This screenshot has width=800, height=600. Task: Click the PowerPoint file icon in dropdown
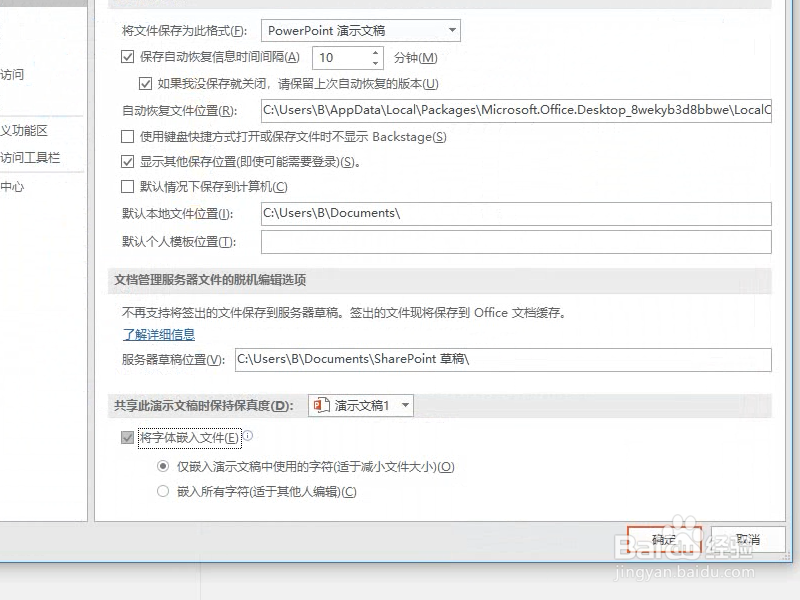pyautogui.click(x=321, y=406)
